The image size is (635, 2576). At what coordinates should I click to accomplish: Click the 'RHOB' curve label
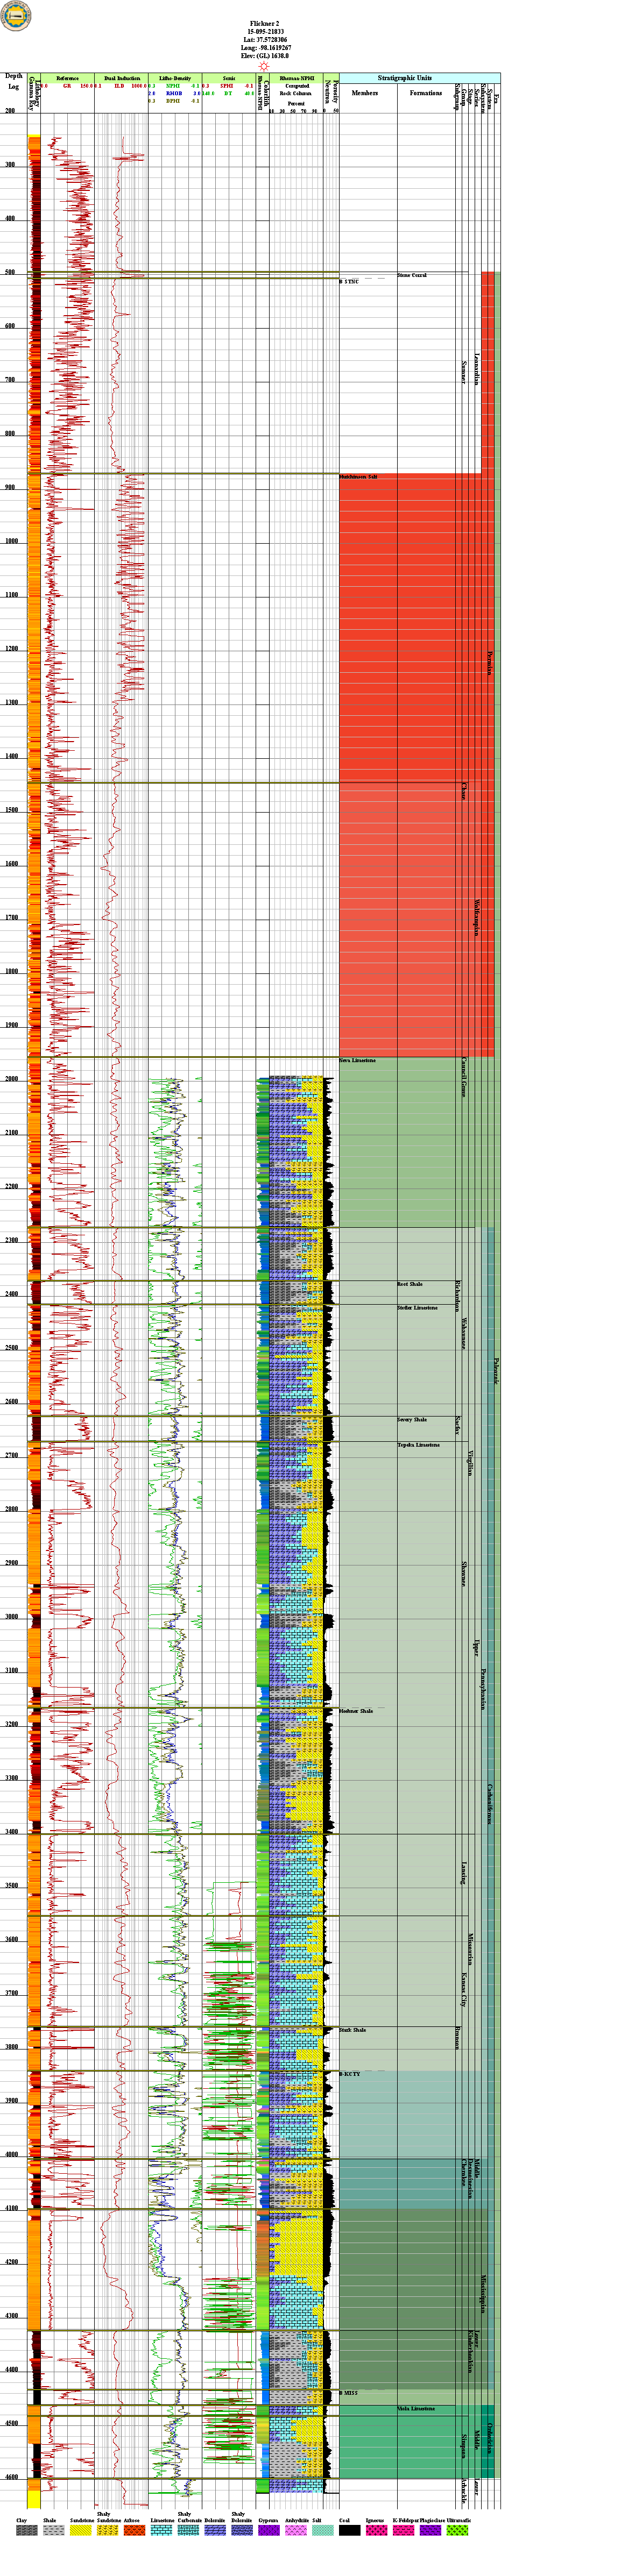174,93
